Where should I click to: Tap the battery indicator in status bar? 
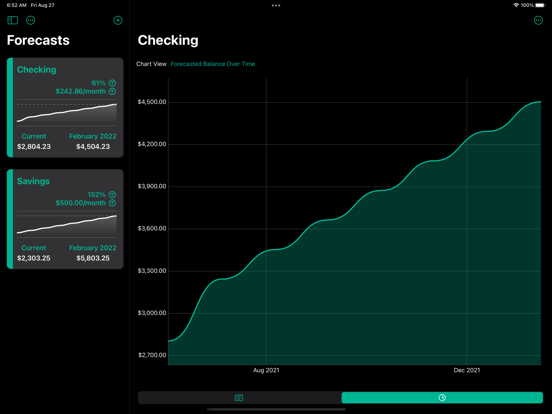pos(540,5)
